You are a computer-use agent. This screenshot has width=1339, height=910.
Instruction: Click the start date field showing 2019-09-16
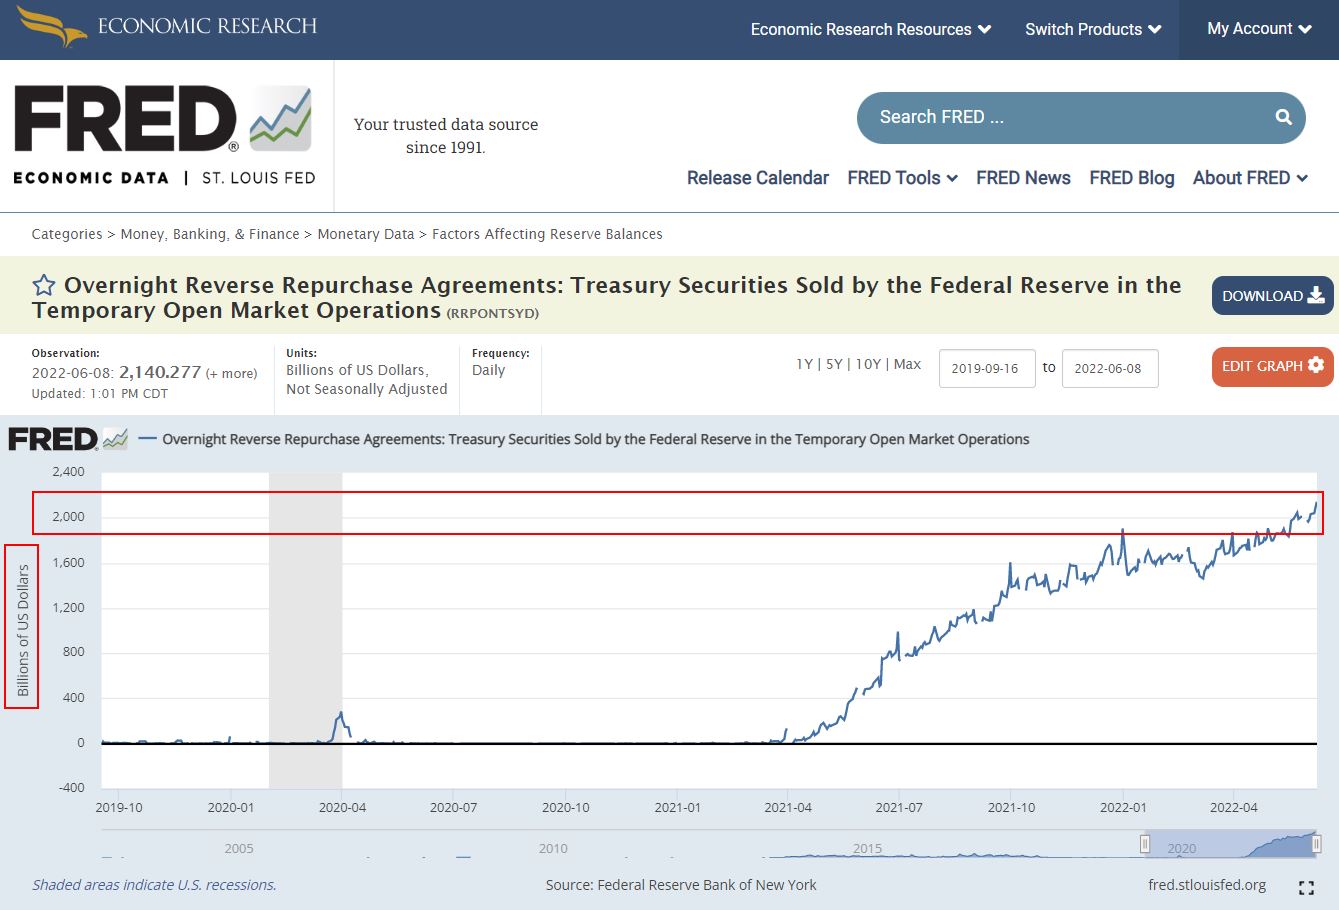click(987, 368)
